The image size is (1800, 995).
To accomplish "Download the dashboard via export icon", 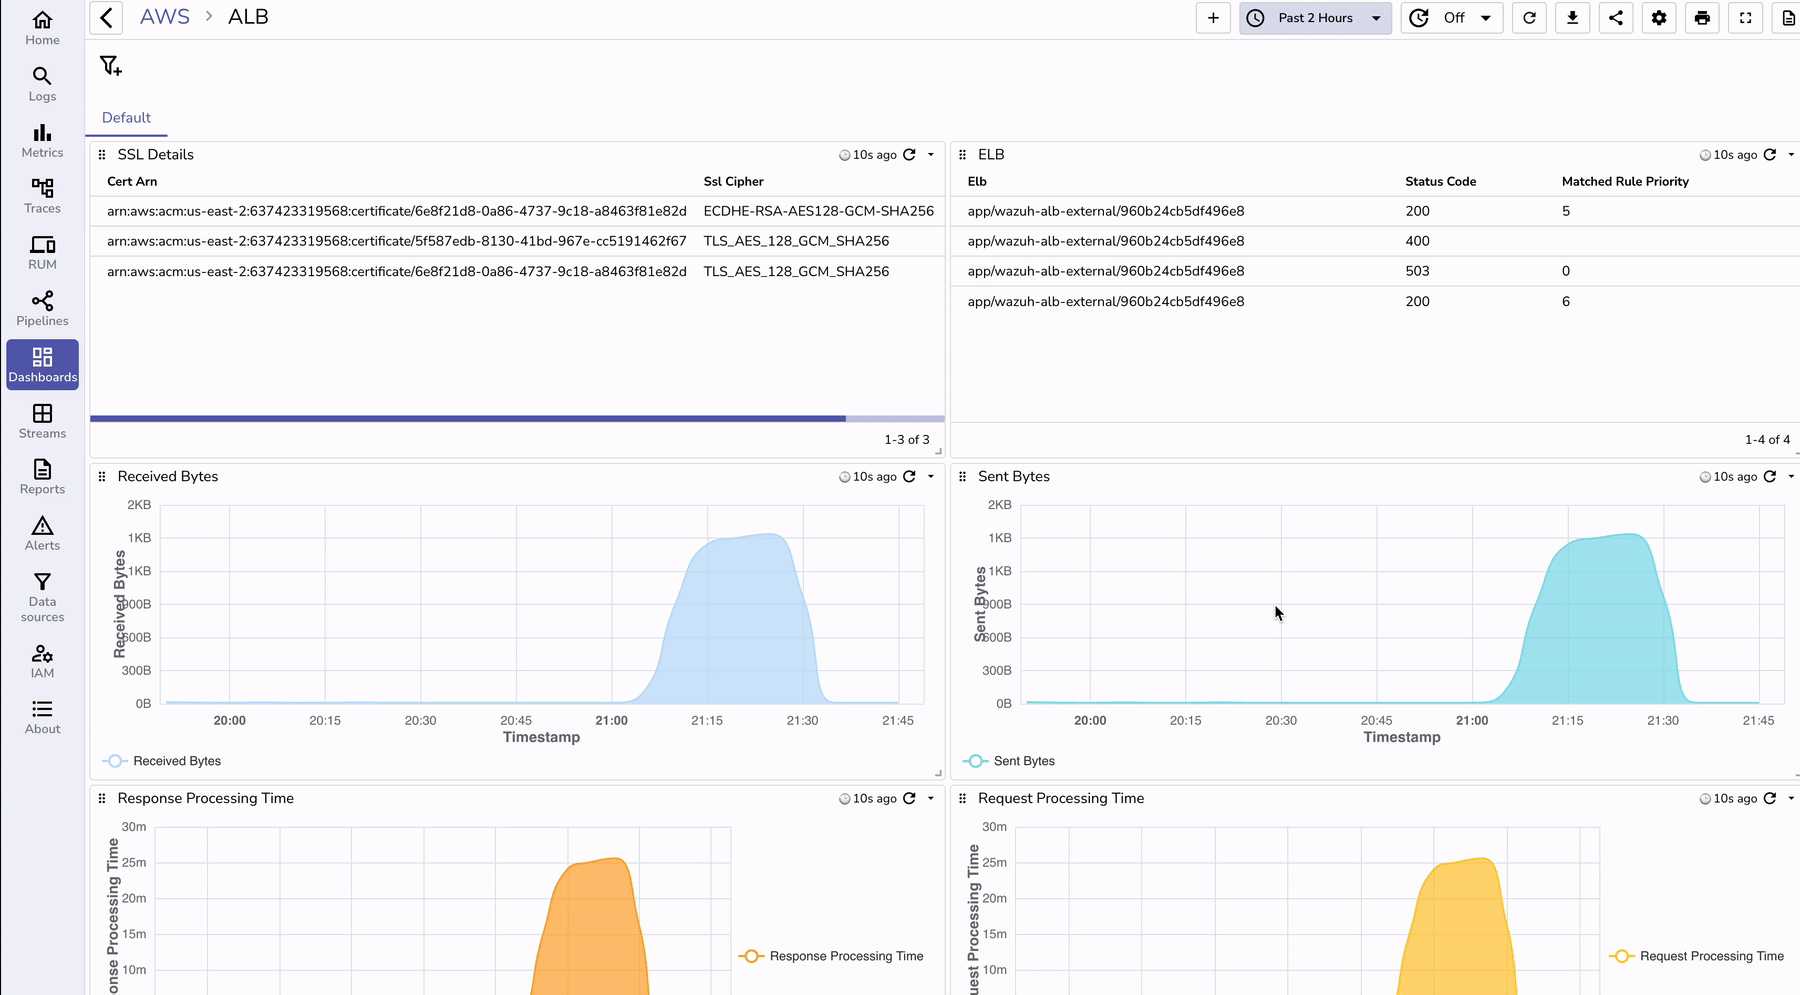I will click(x=1572, y=18).
